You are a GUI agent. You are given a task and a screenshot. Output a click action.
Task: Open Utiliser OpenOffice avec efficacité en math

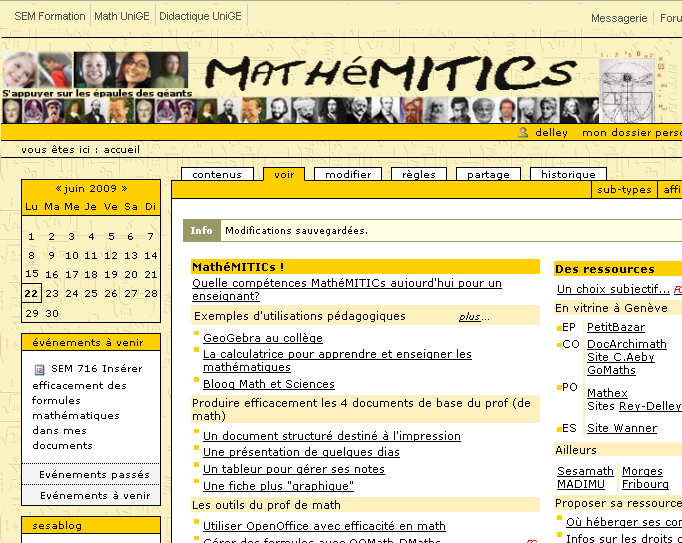point(324,526)
